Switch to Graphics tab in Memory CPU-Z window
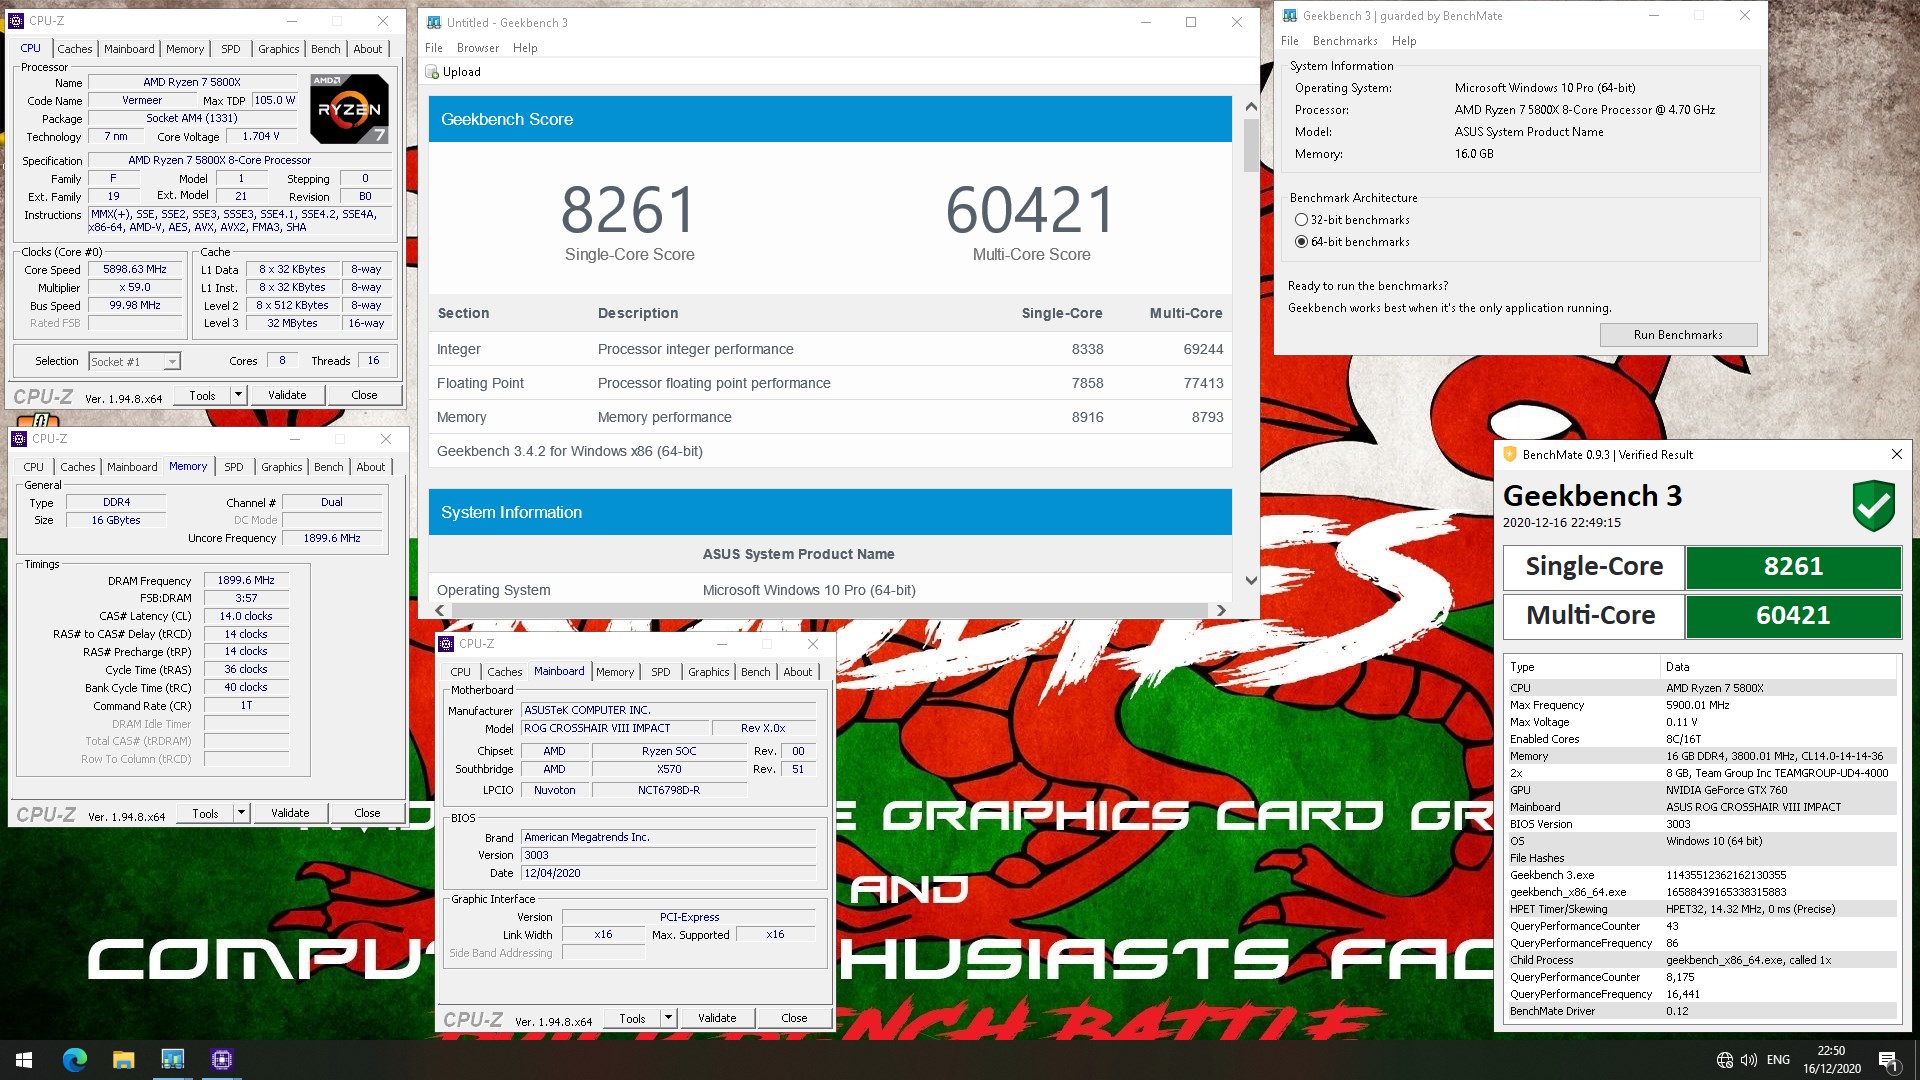Image resolution: width=1920 pixels, height=1080 pixels. click(x=281, y=466)
